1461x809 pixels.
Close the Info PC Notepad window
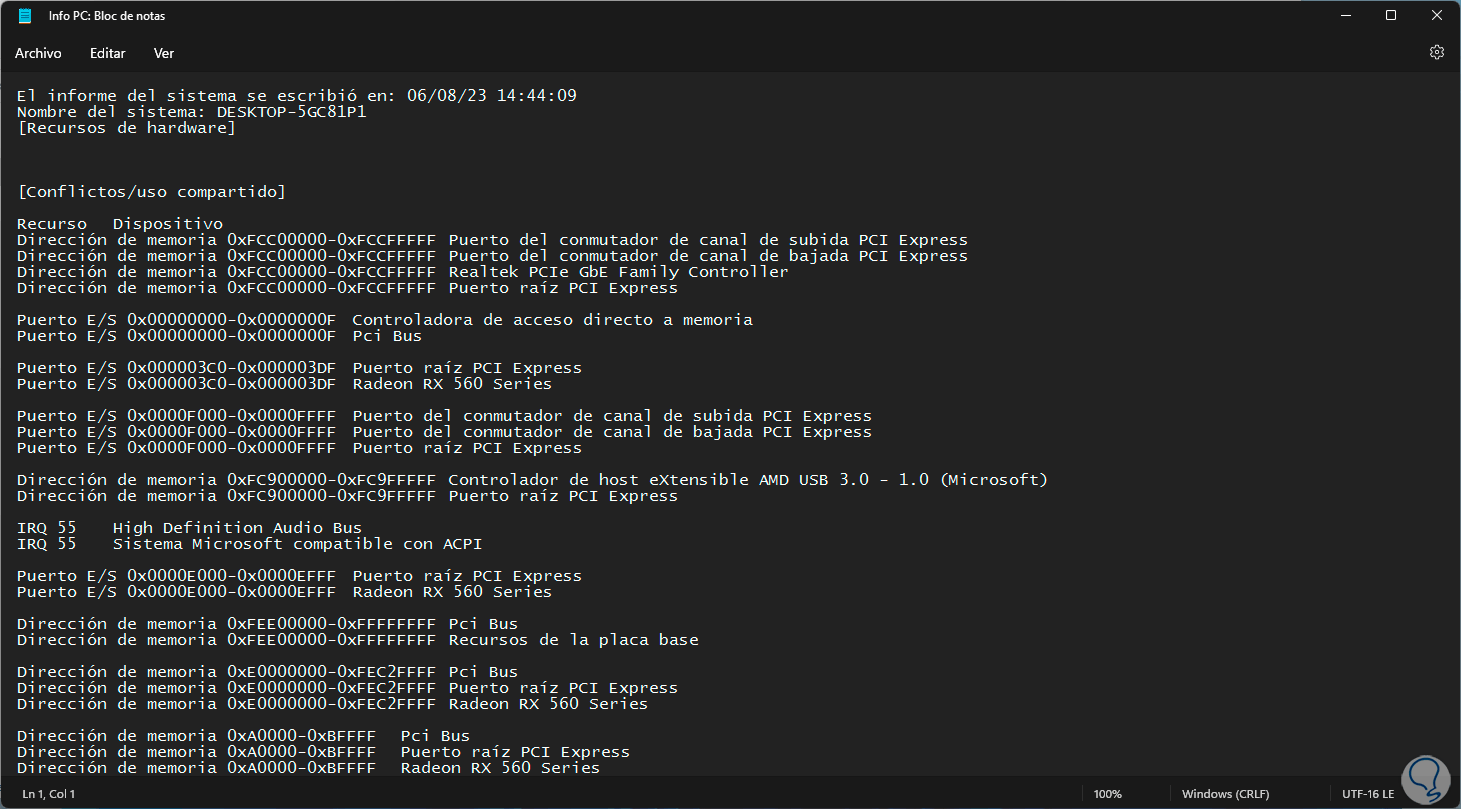click(1436, 16)
